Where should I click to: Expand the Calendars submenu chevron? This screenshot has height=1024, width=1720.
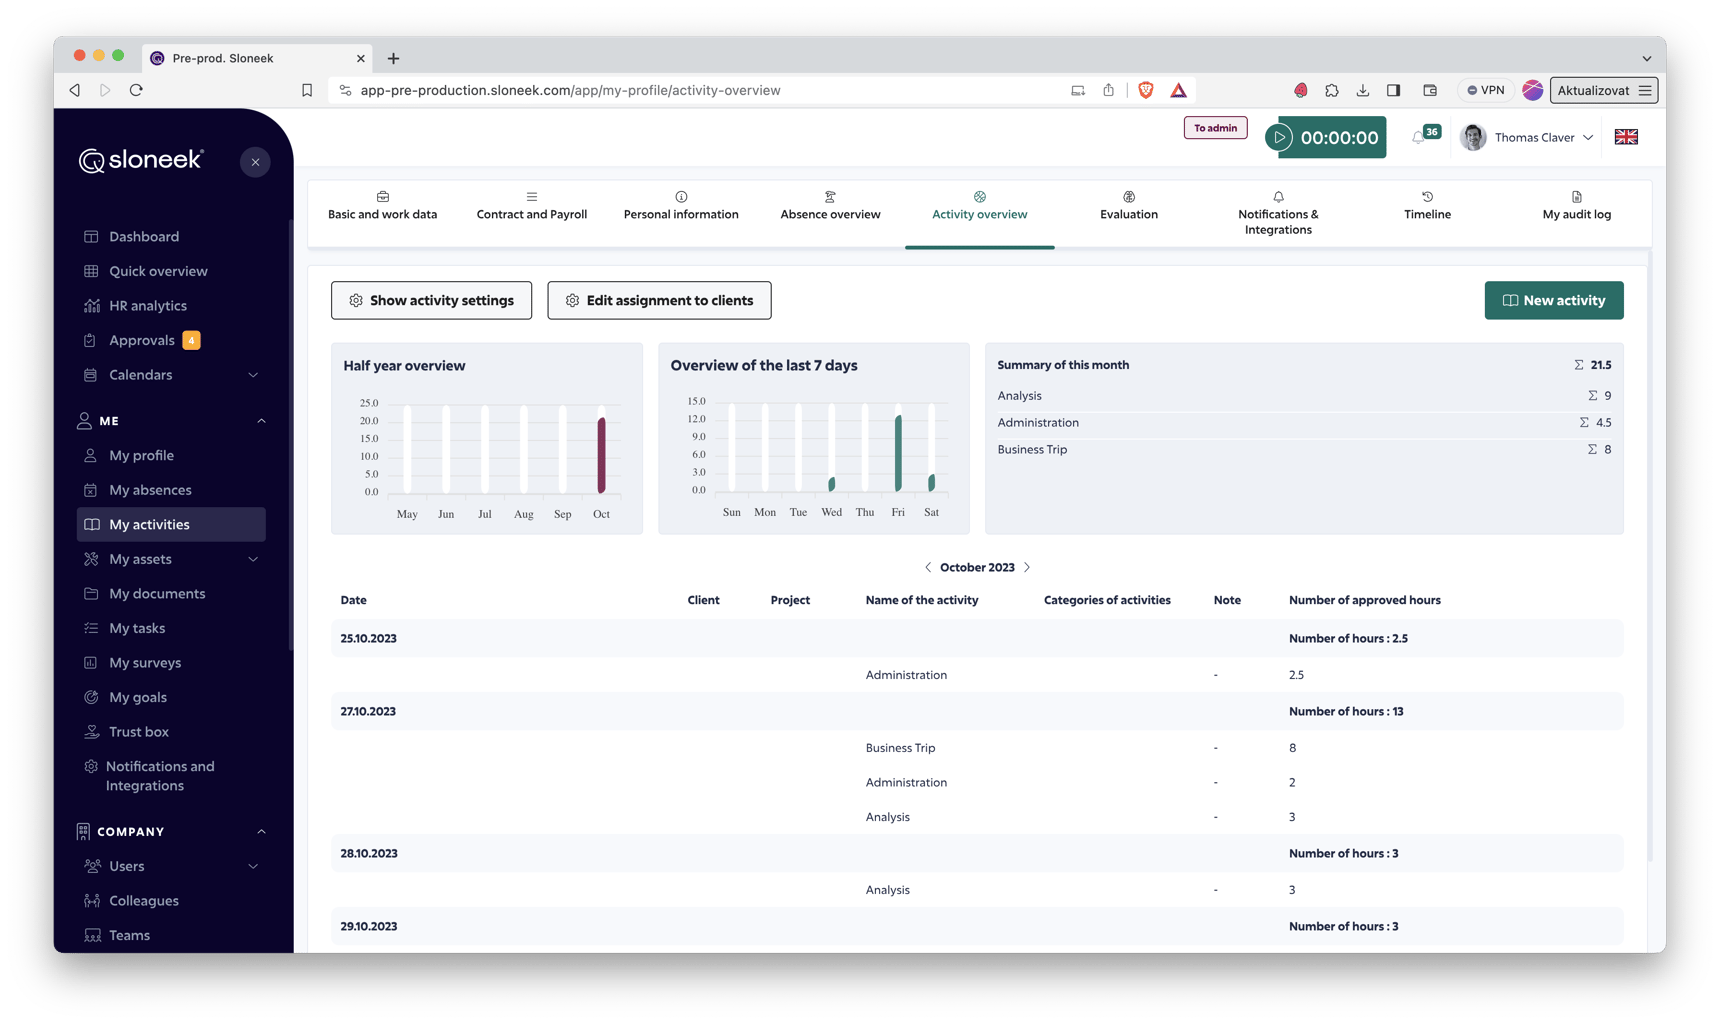(253, 375)
